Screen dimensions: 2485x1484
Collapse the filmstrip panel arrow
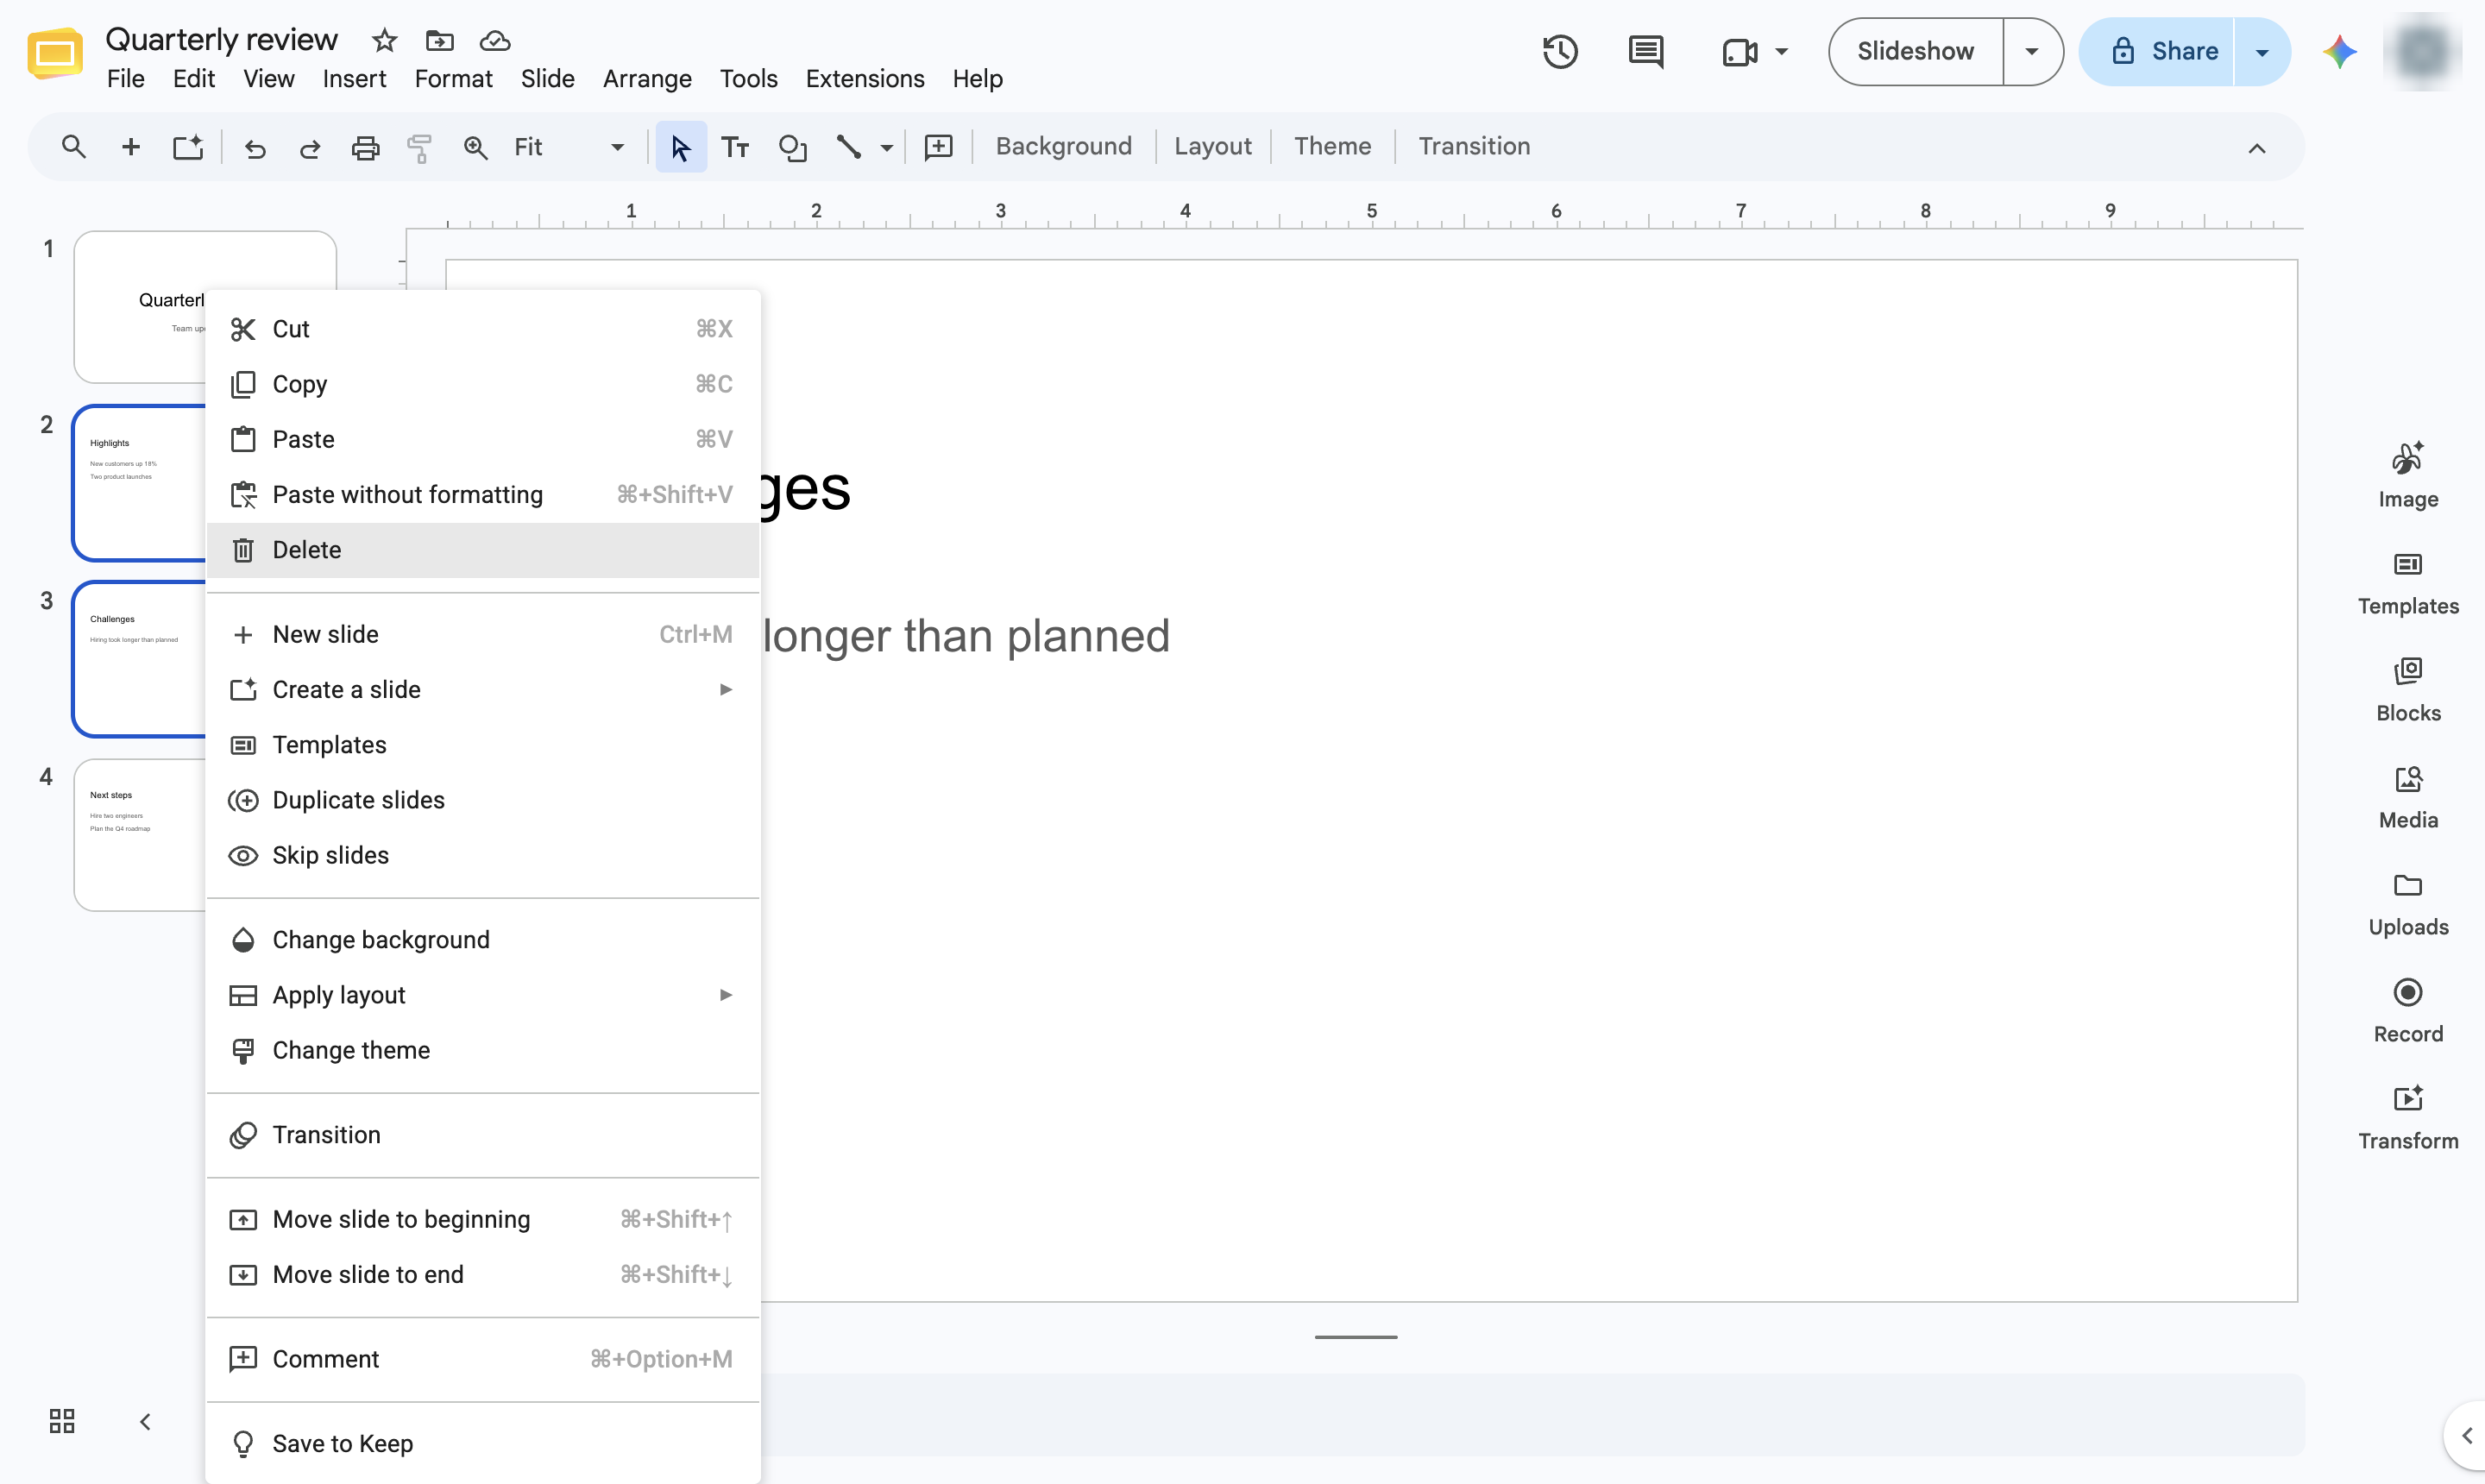click(x=145, y=1421)
